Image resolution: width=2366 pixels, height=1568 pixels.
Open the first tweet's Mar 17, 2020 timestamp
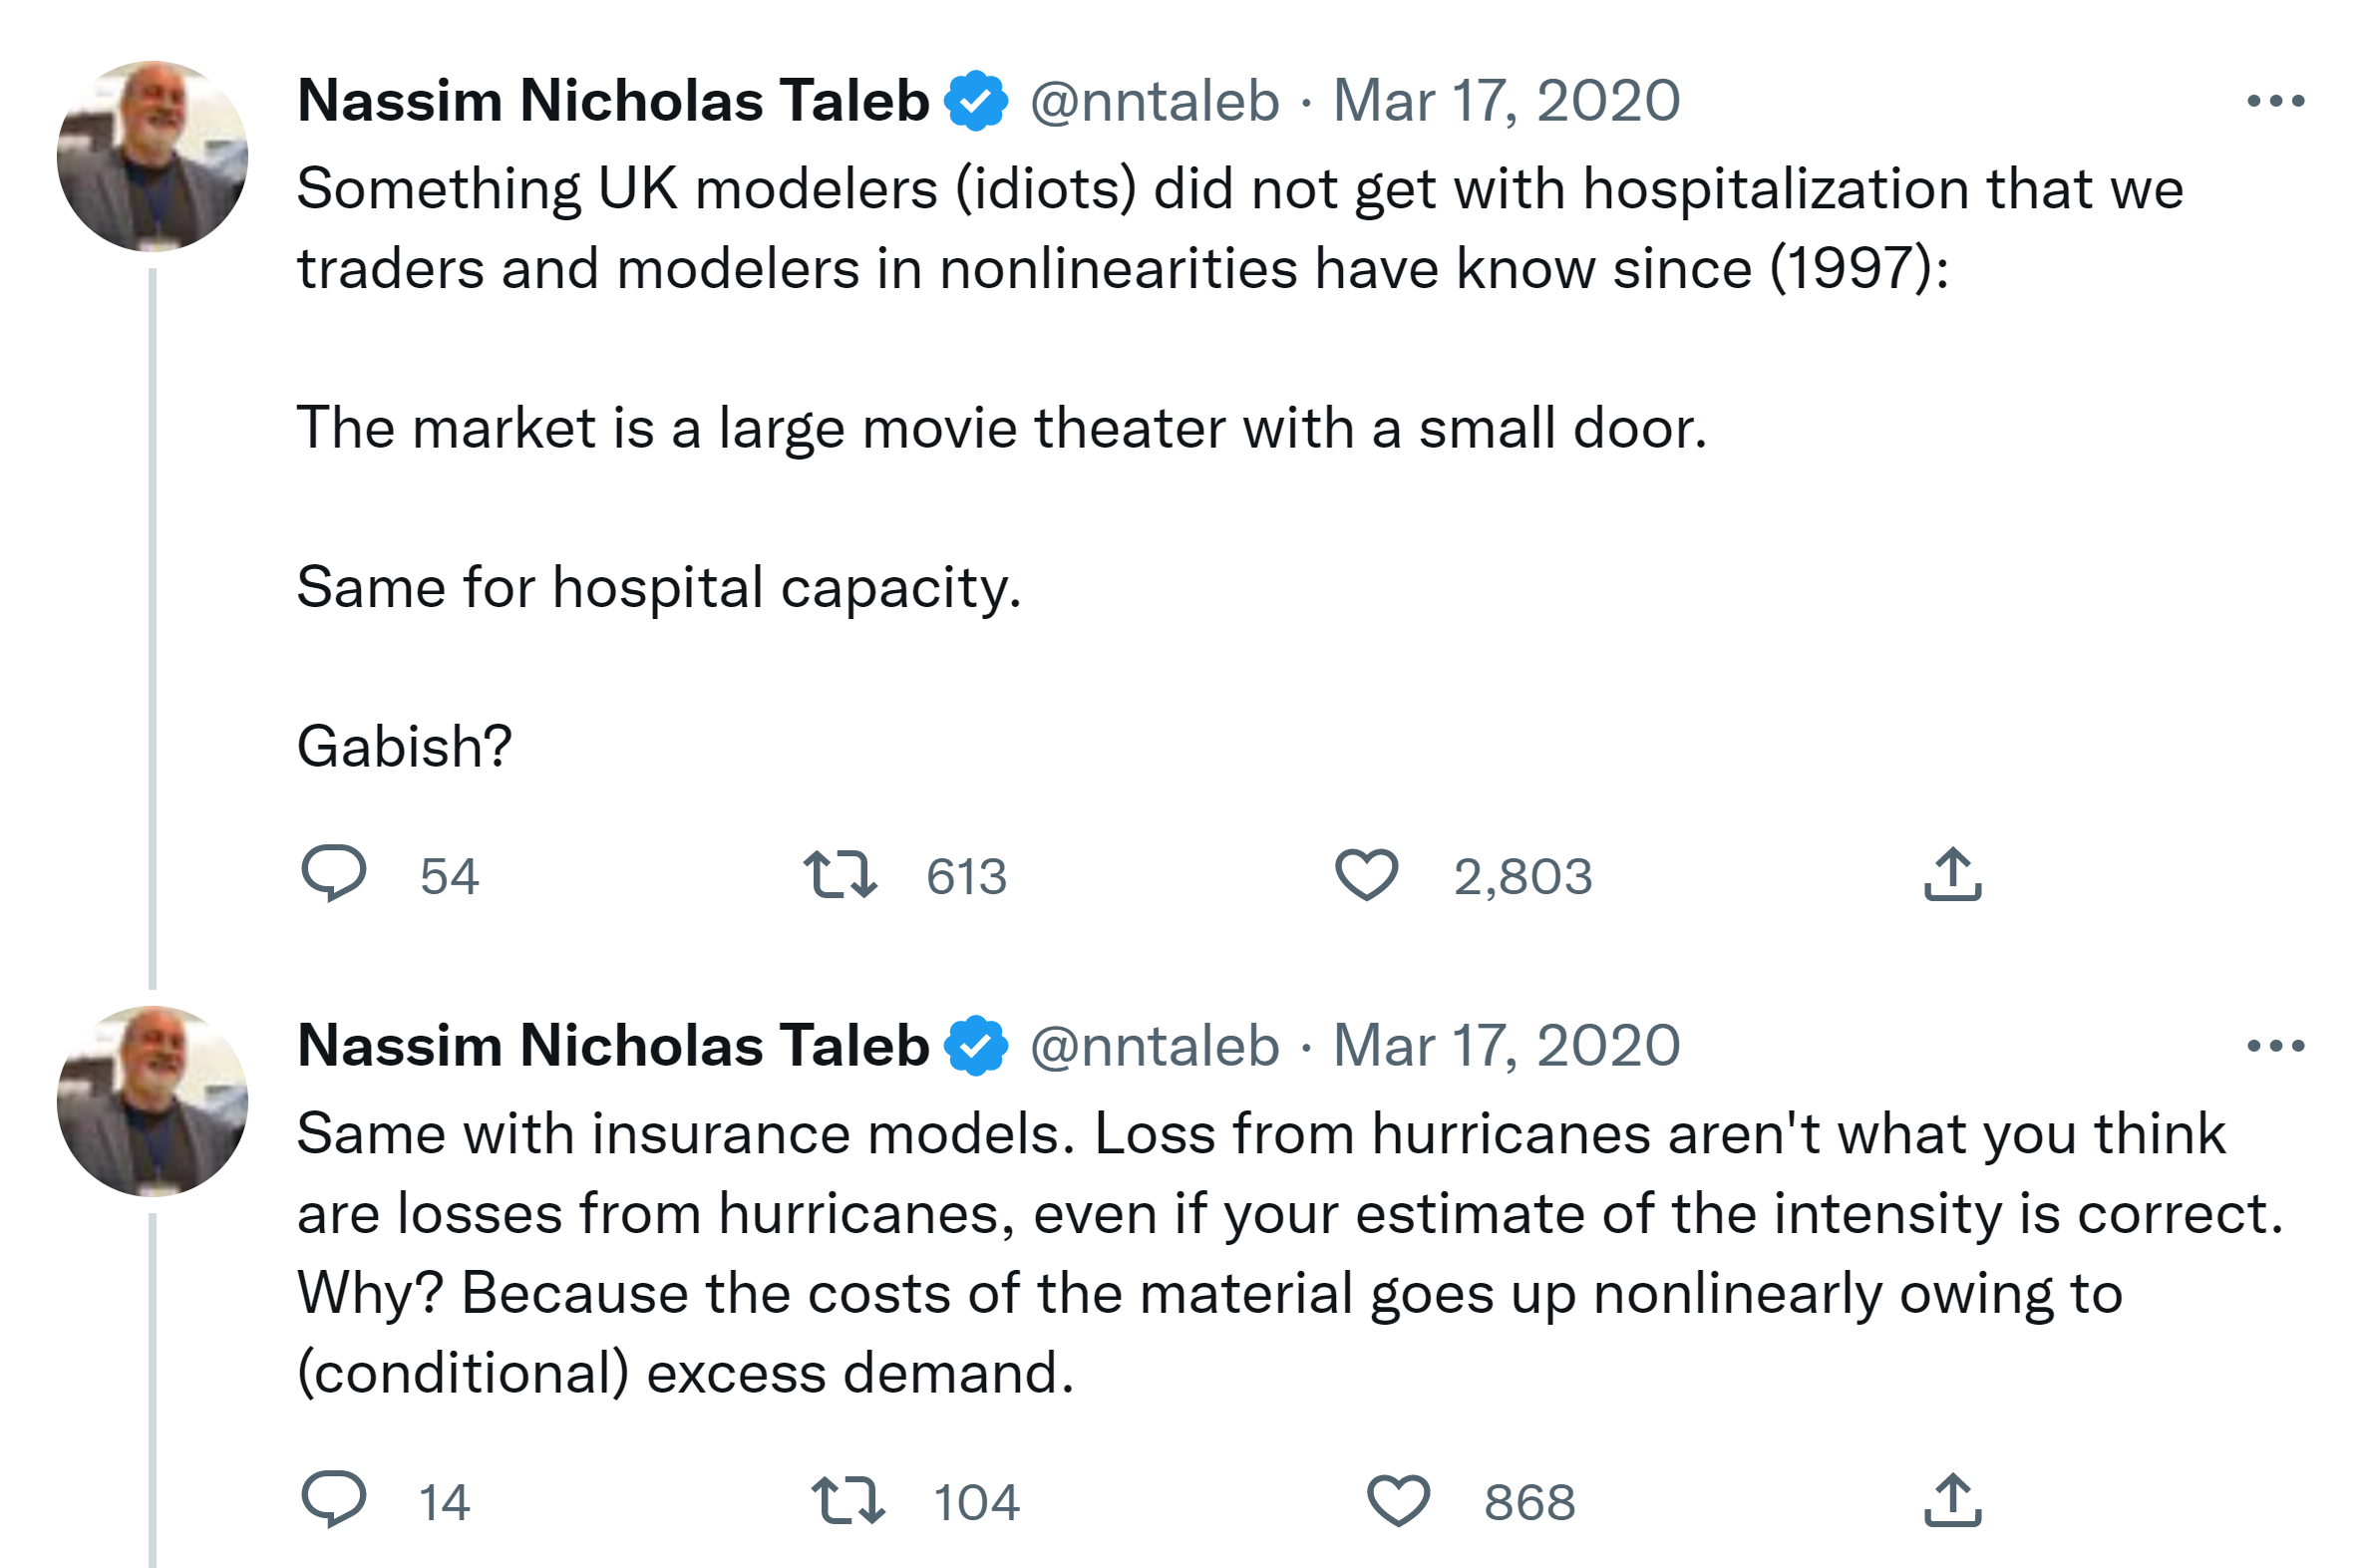coord(1506,101)
